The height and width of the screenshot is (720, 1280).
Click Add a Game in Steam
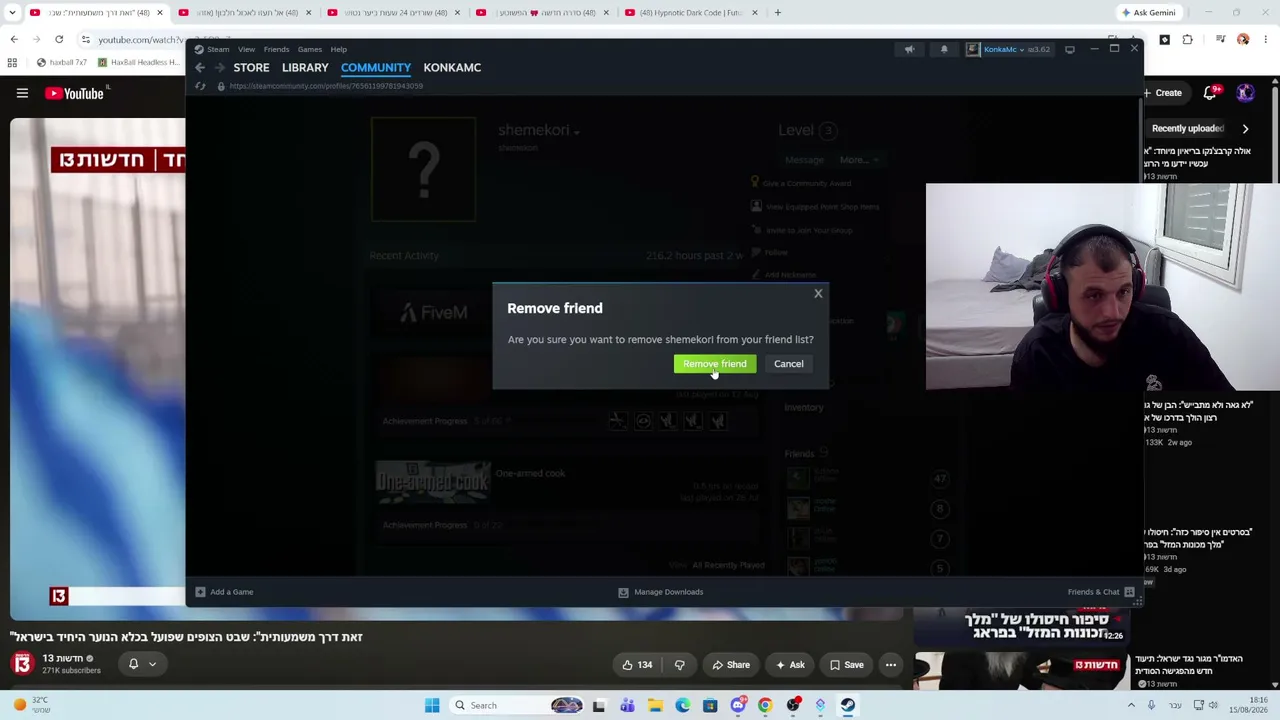pos(224,592)
